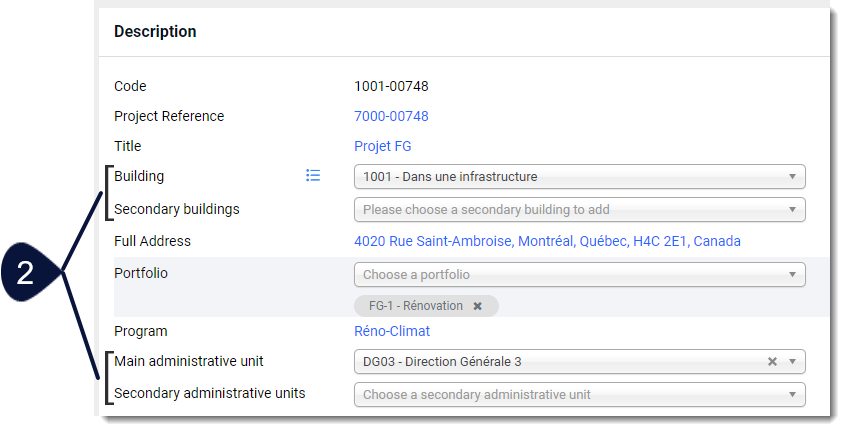Remove the FG-1 - Rénovation portfolio tag
The image size is (845, 431).
pyautogui.click(x=477, y=306)
